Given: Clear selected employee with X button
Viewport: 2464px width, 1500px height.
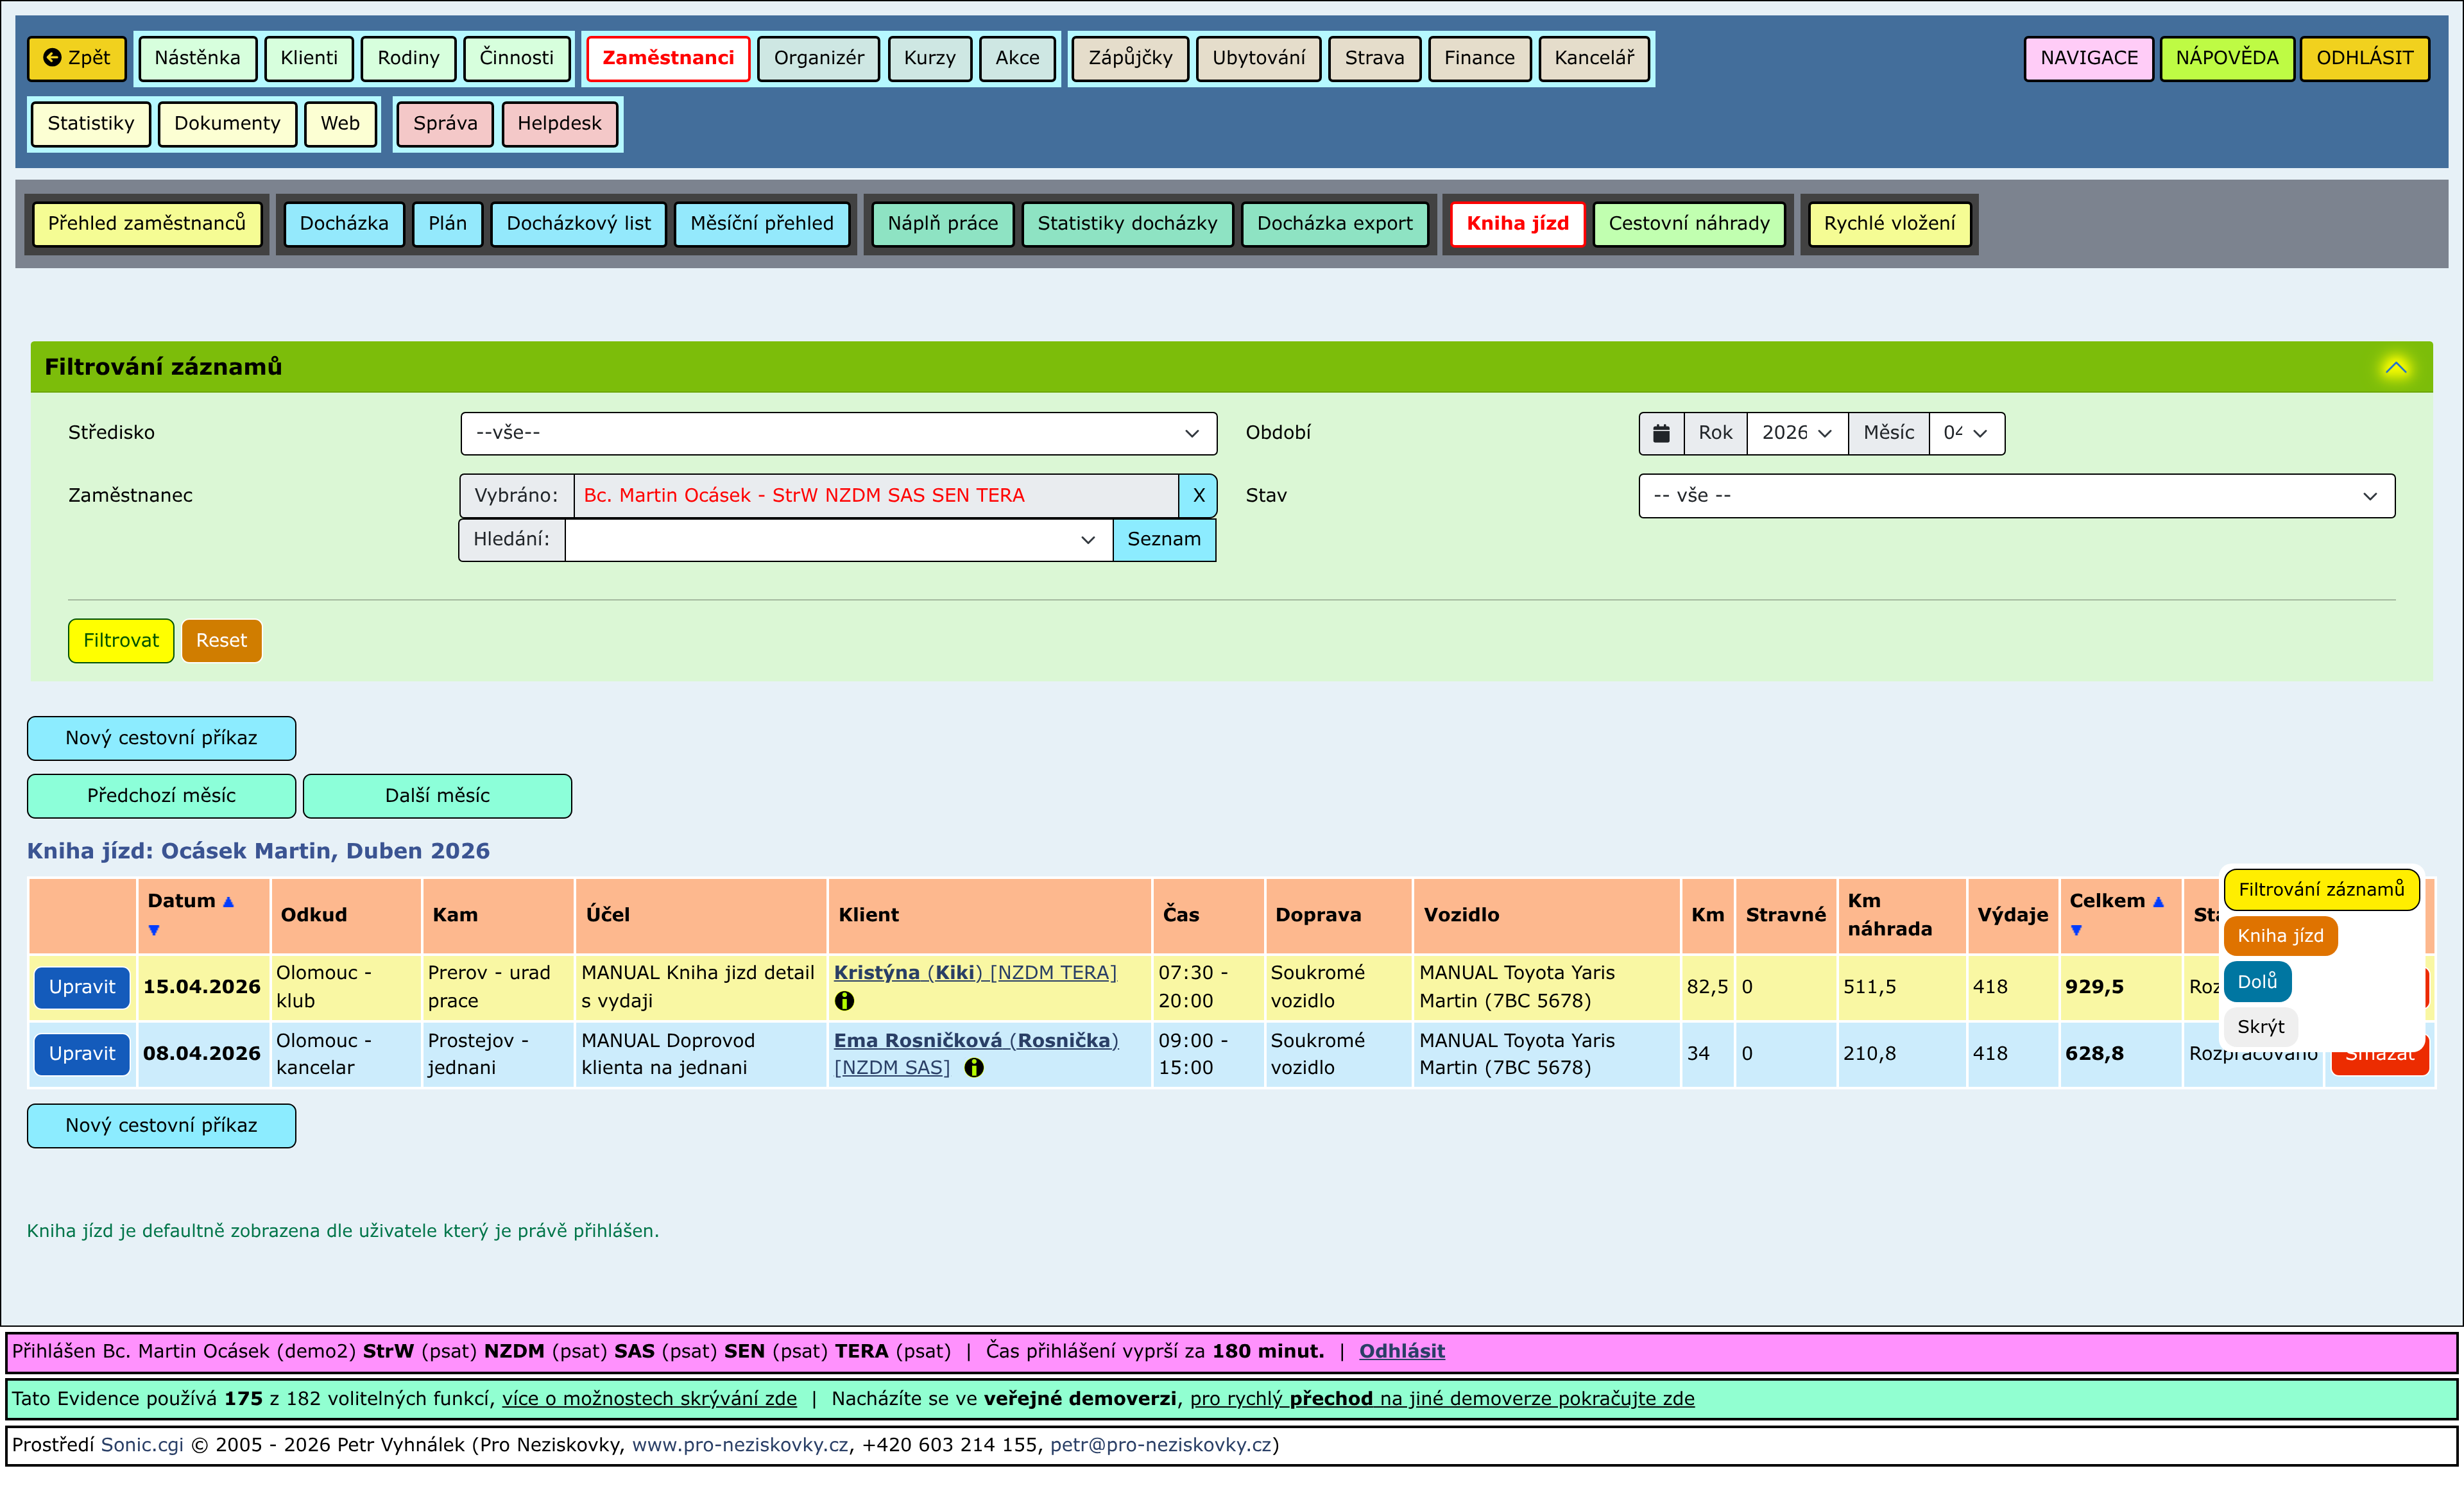Looking at the screenshot, I should (1198, 495).
